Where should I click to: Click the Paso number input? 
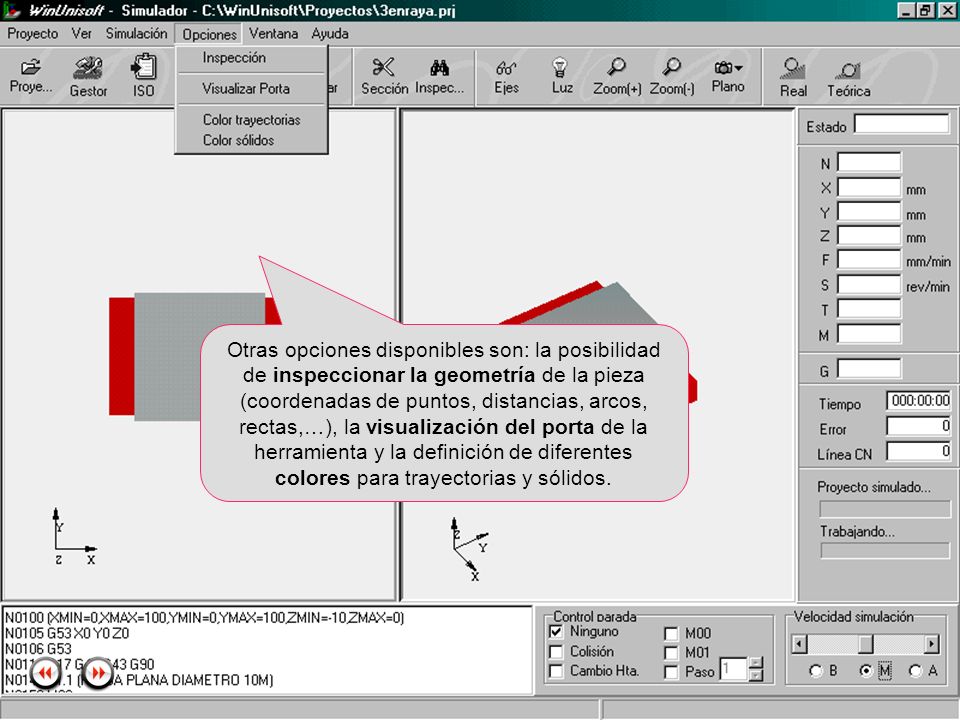tap(734, 669)
